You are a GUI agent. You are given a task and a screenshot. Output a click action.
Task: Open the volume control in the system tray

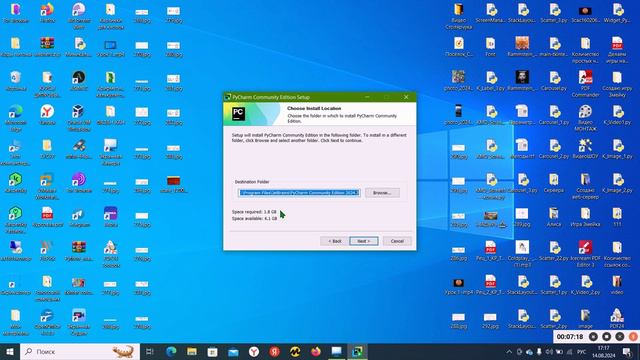tap(549, 352)
